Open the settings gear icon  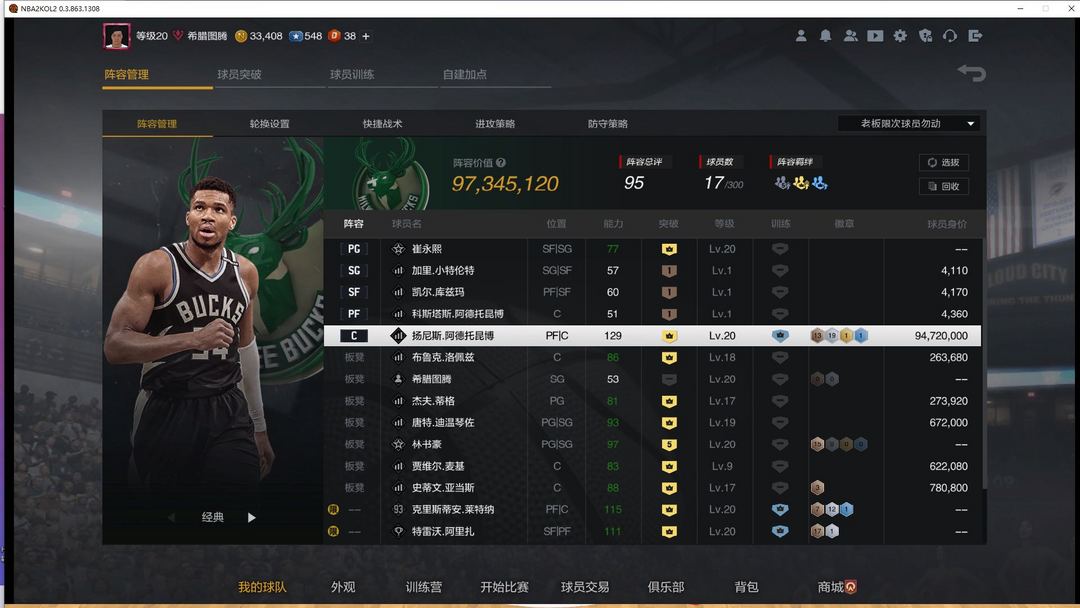pos(900,36)
